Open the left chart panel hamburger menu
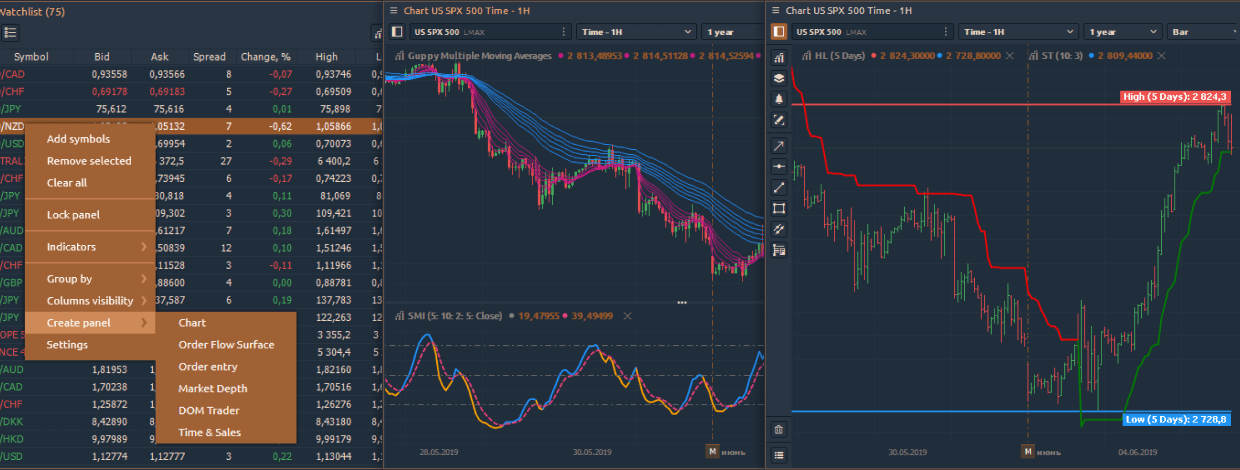This screenshot has height=470, width=1240. click(392, 10)
